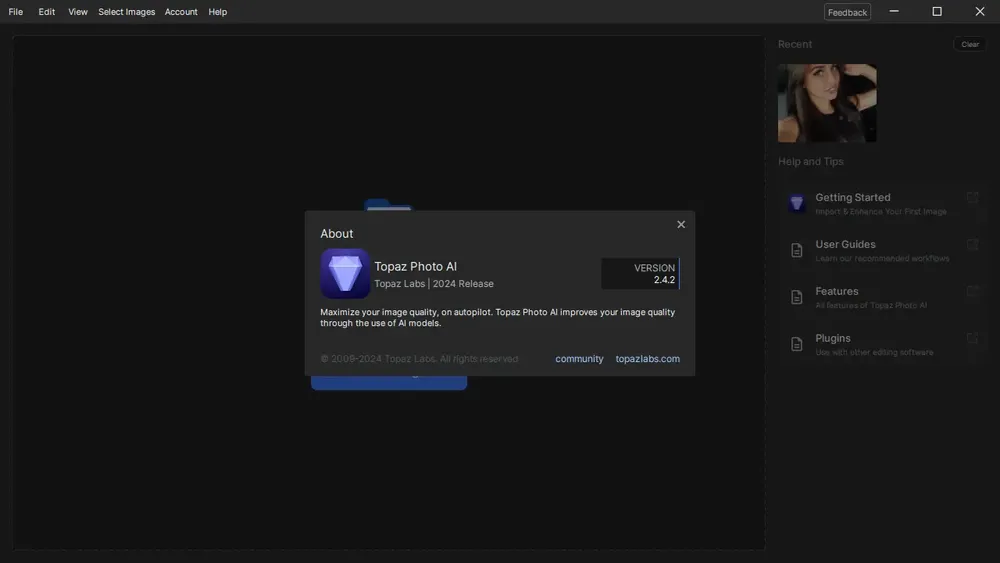Click the Plugins document icon
The width and height of the screenshot is (1000, 563).
[797, 344]
